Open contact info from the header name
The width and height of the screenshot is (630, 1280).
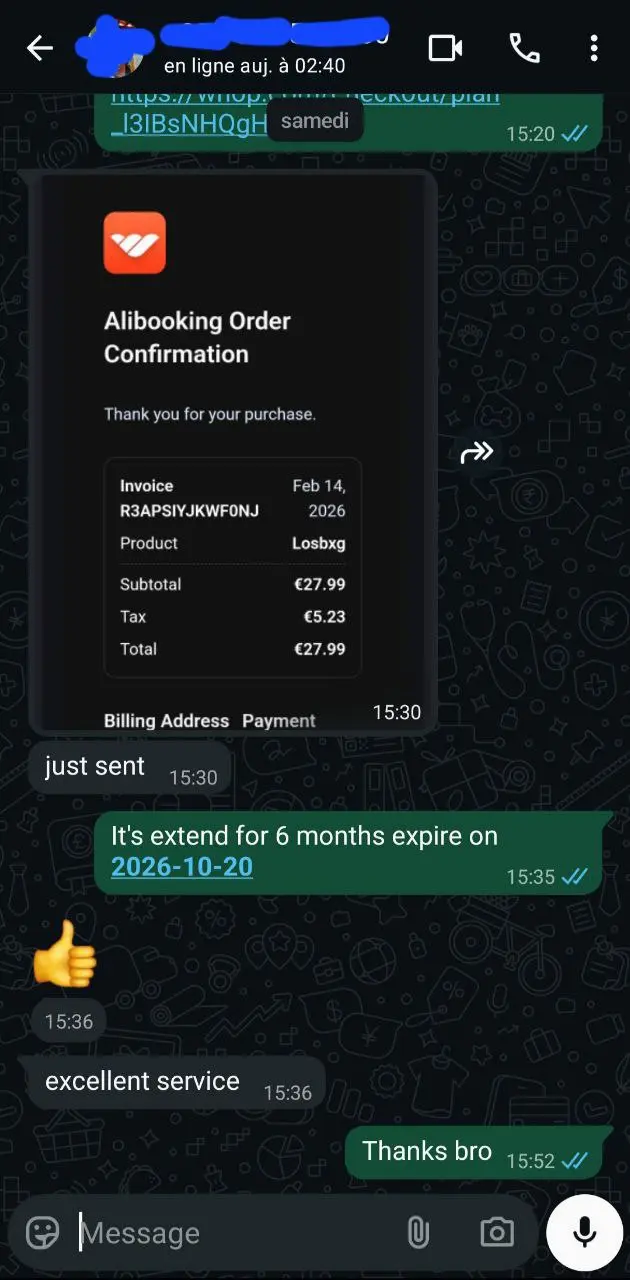pyautogui.click(x=270, y=40)
